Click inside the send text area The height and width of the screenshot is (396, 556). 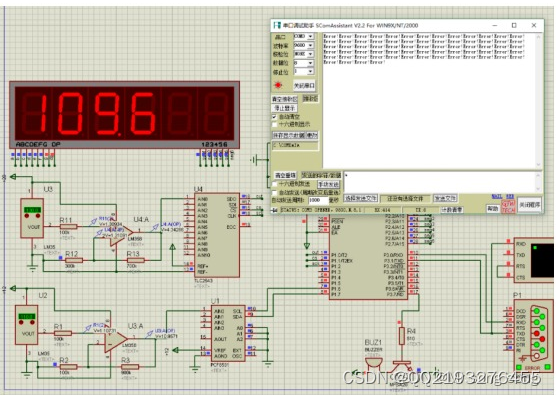point(438,182)
